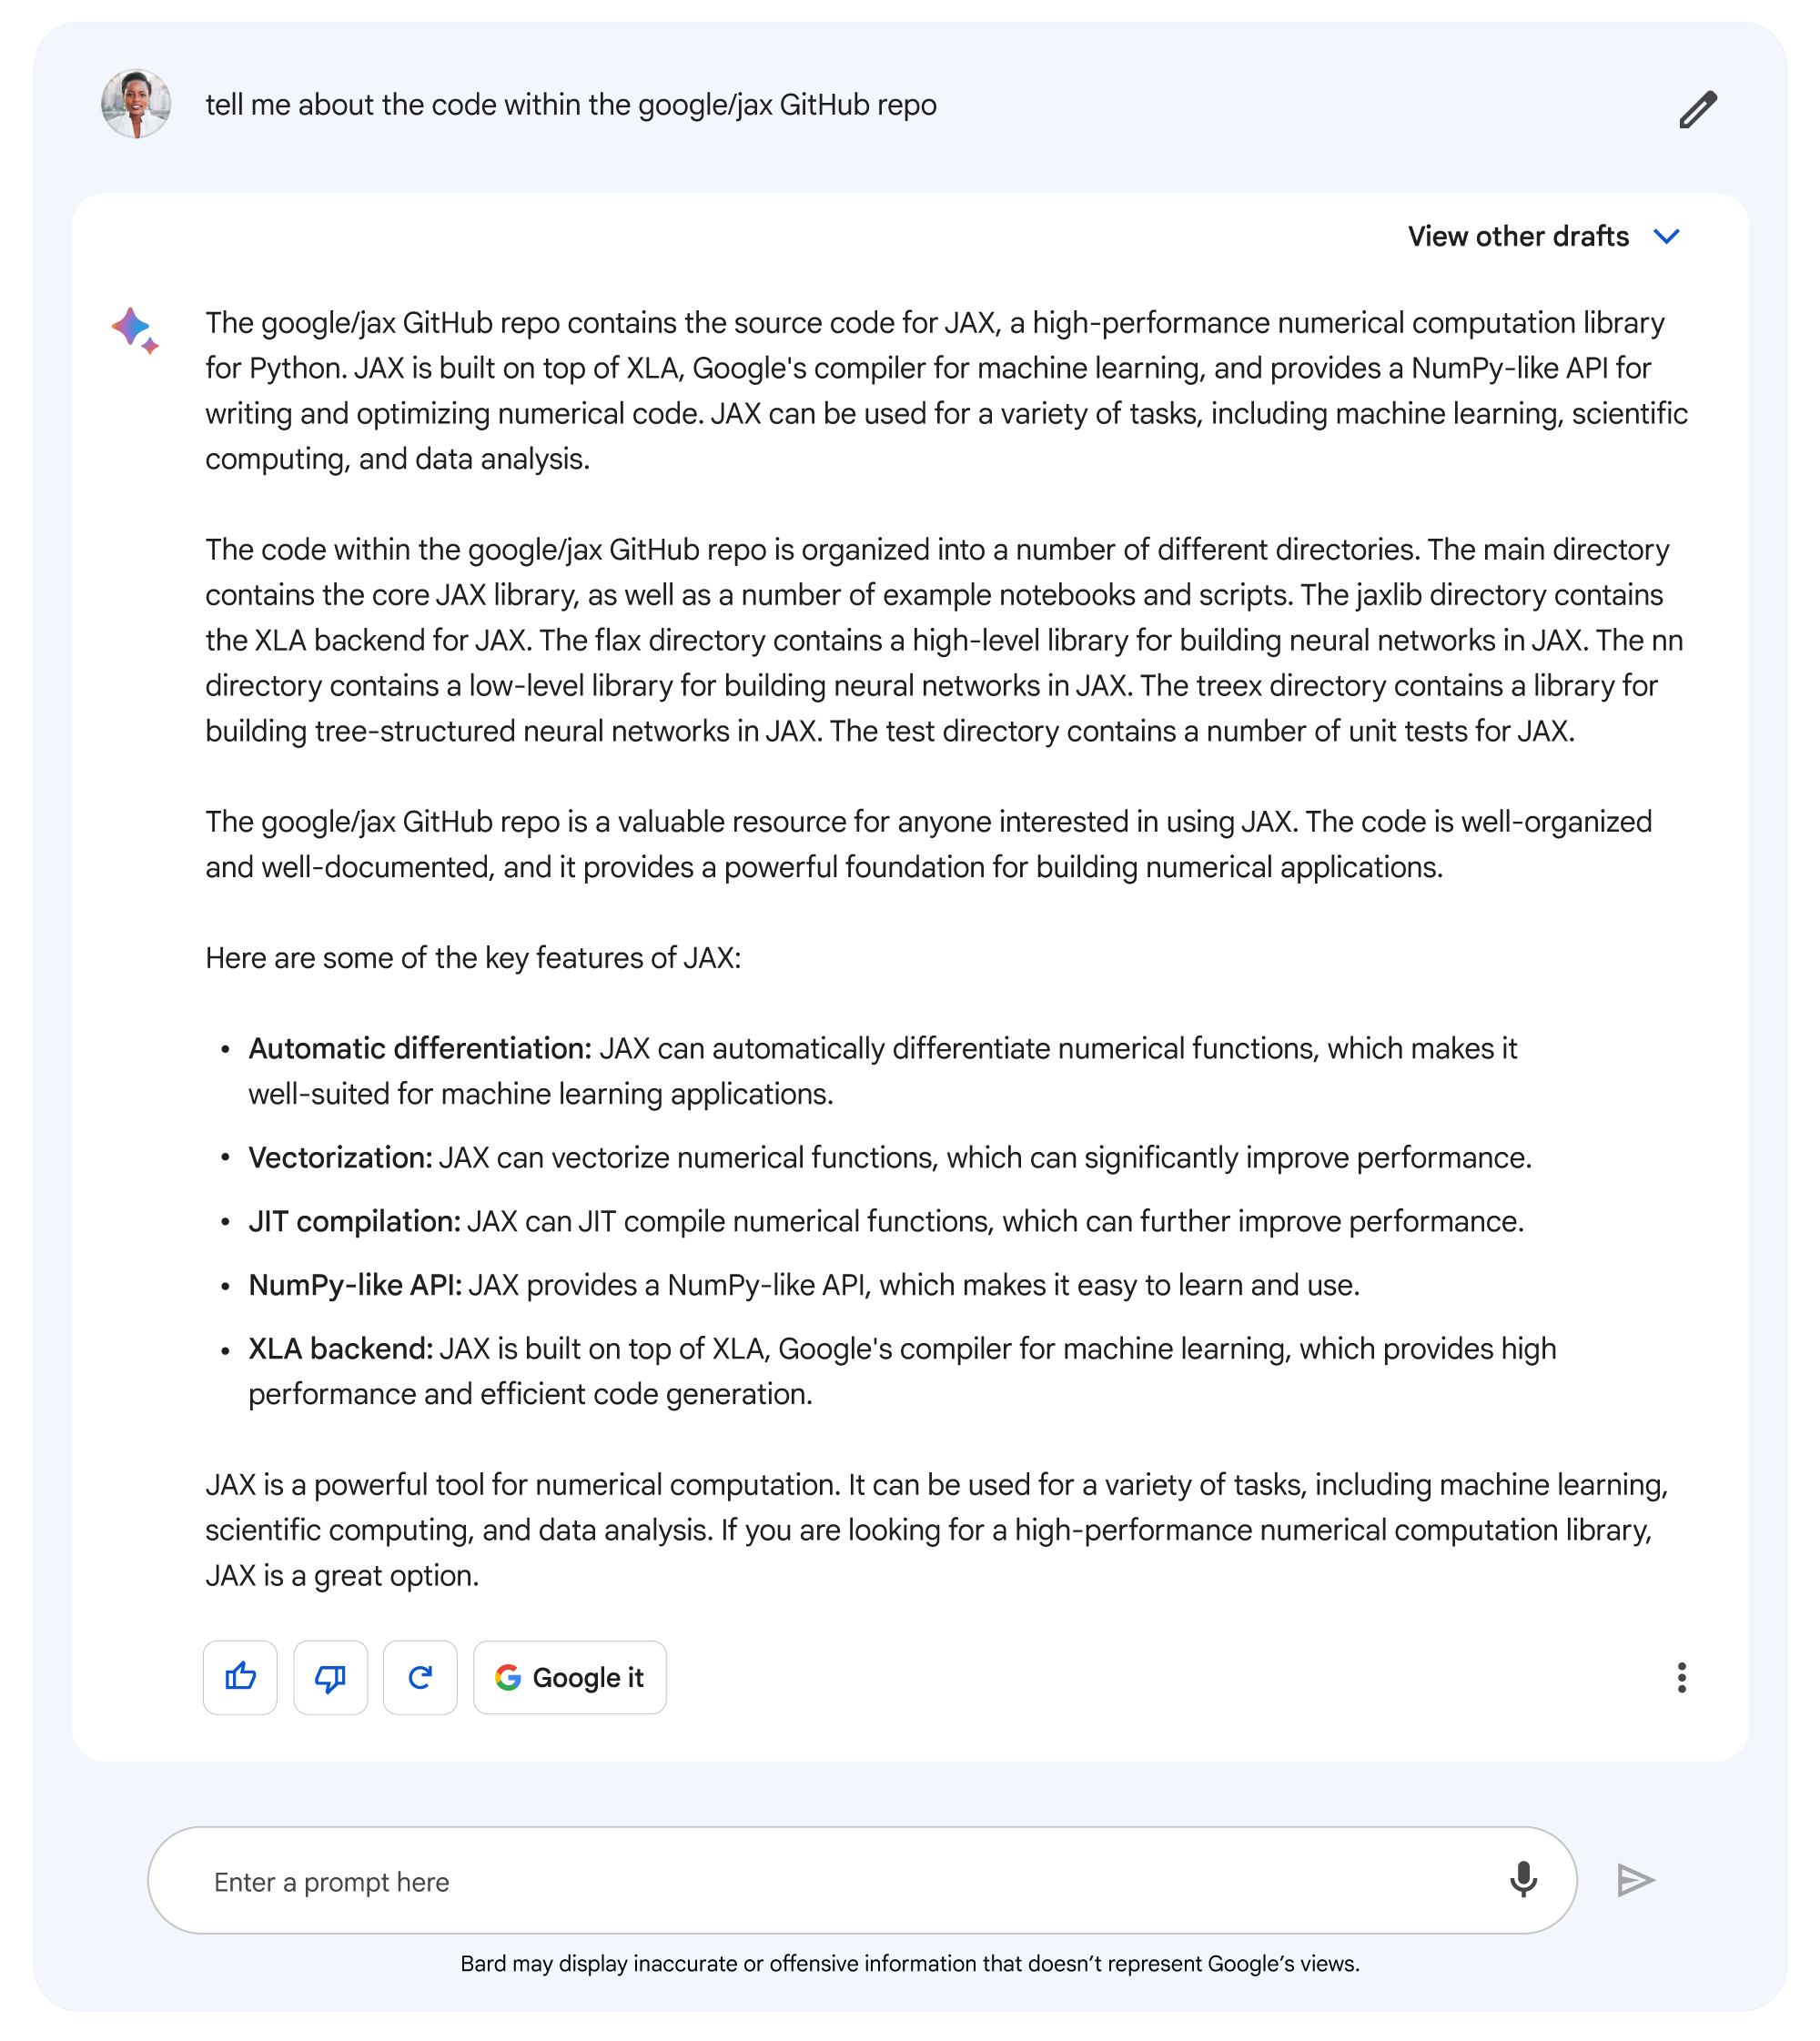1820x2041 pixels.
Task: Regenerate the response with refresh icon
Action: click(420, 1677)
